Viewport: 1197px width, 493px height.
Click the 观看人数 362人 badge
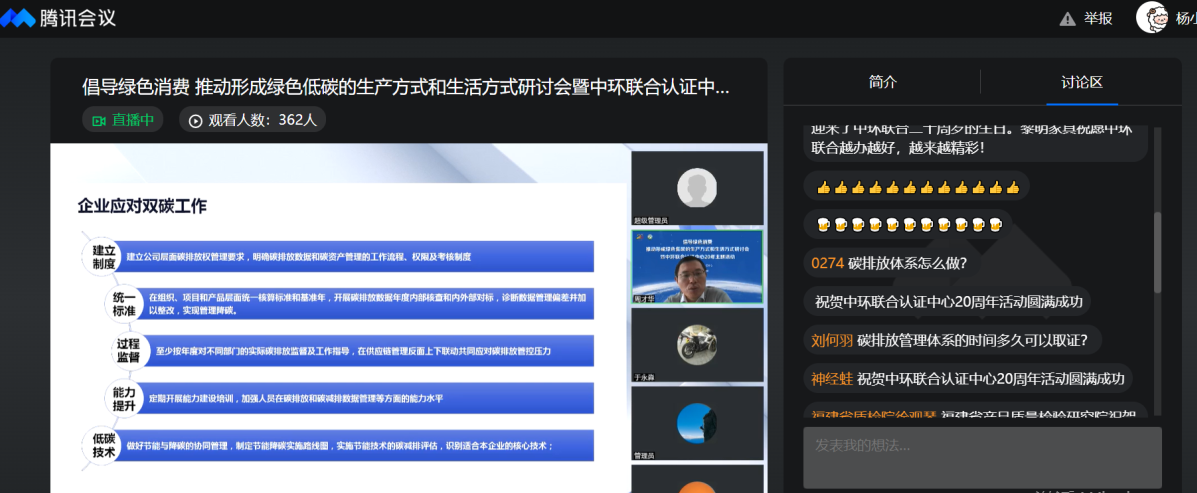253,120
